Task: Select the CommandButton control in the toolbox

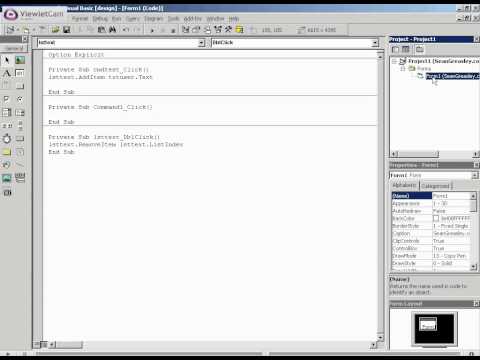Action: (20, 86)
